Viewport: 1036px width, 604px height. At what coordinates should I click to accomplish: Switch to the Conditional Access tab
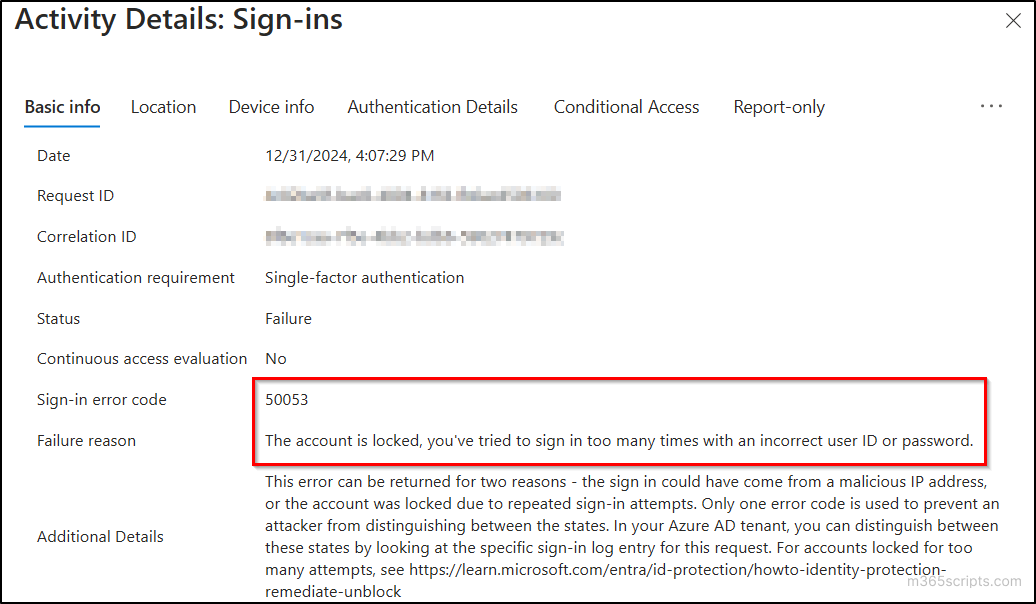tap(626, 107)
